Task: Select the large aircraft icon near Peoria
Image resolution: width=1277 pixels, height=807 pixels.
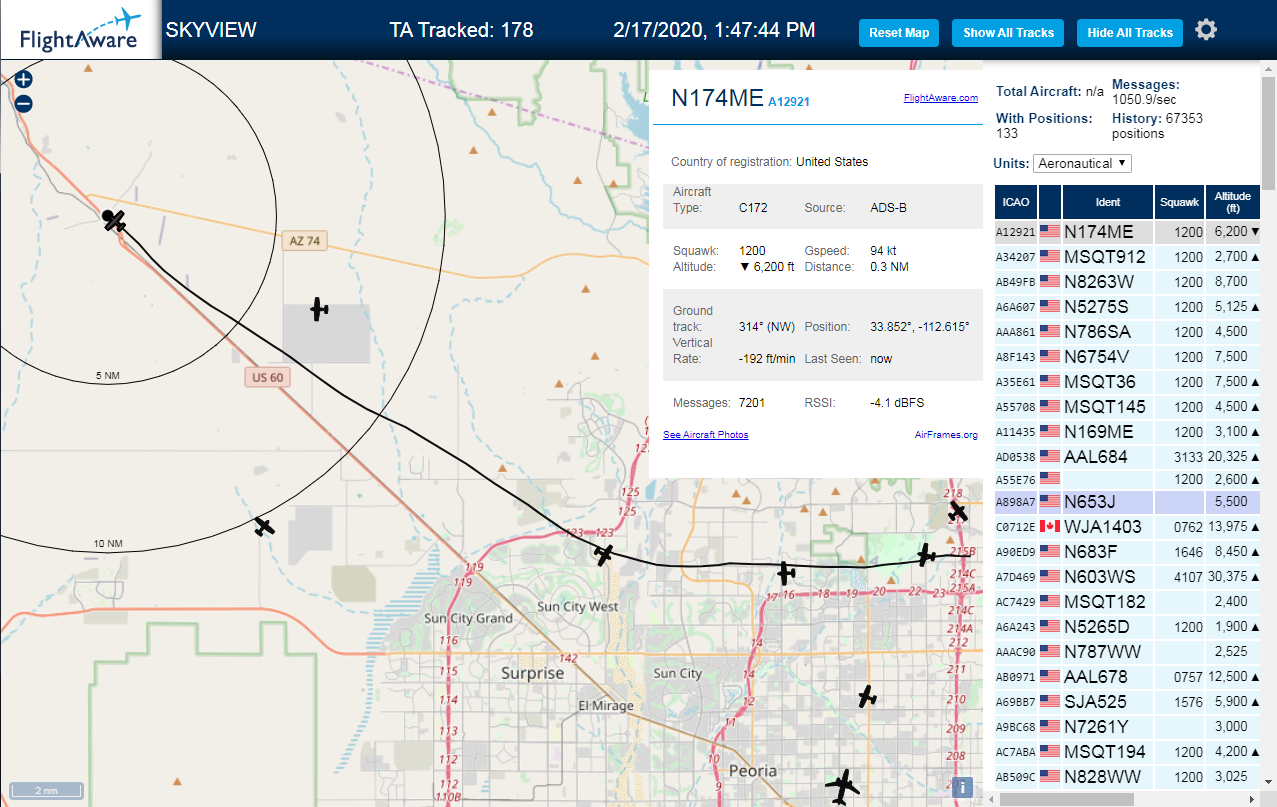Action: coord(843,787)
